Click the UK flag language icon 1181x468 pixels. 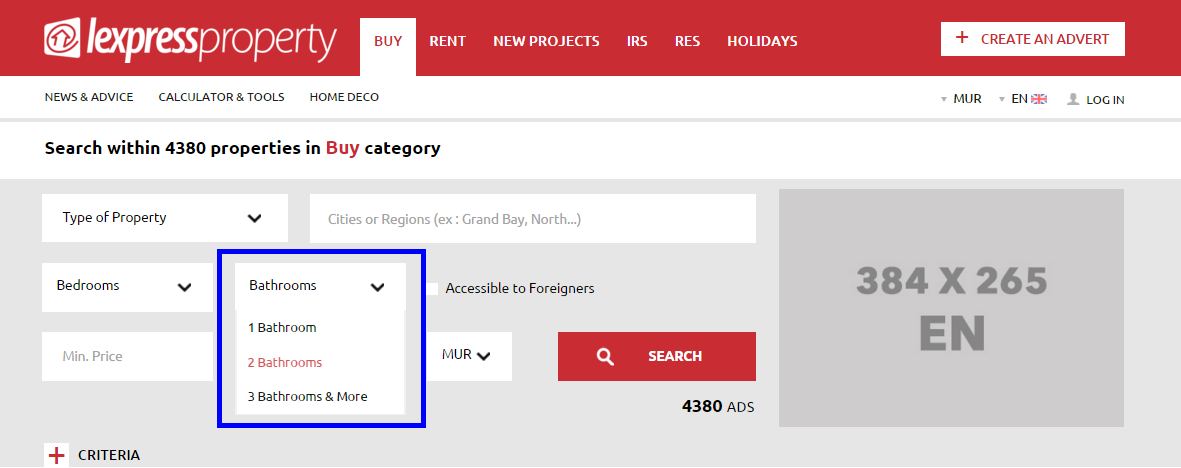[1039, 99]
